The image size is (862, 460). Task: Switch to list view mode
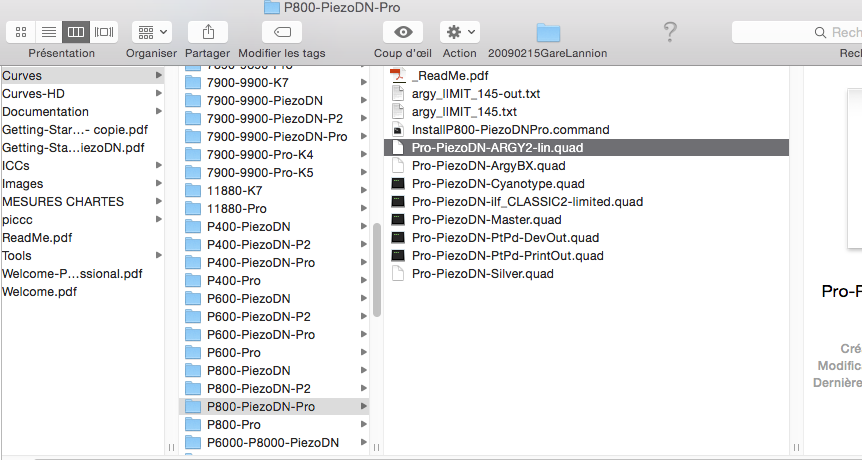48,32
